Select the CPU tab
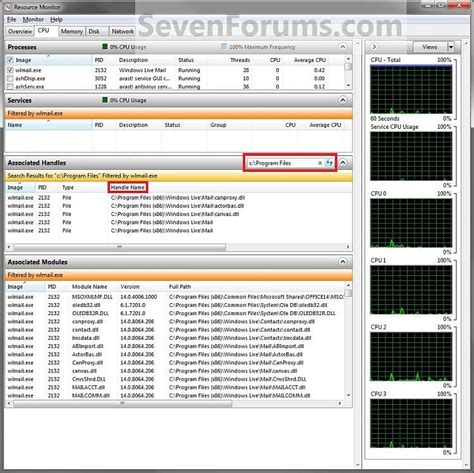 click(x=44, y=30)
